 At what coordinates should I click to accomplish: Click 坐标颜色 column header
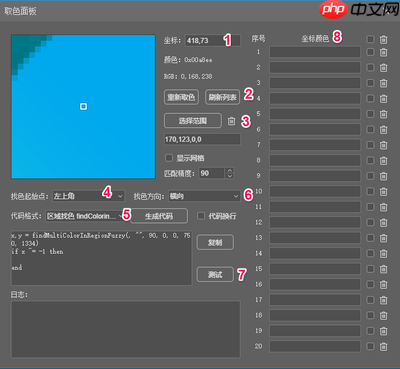pos(315,39)
